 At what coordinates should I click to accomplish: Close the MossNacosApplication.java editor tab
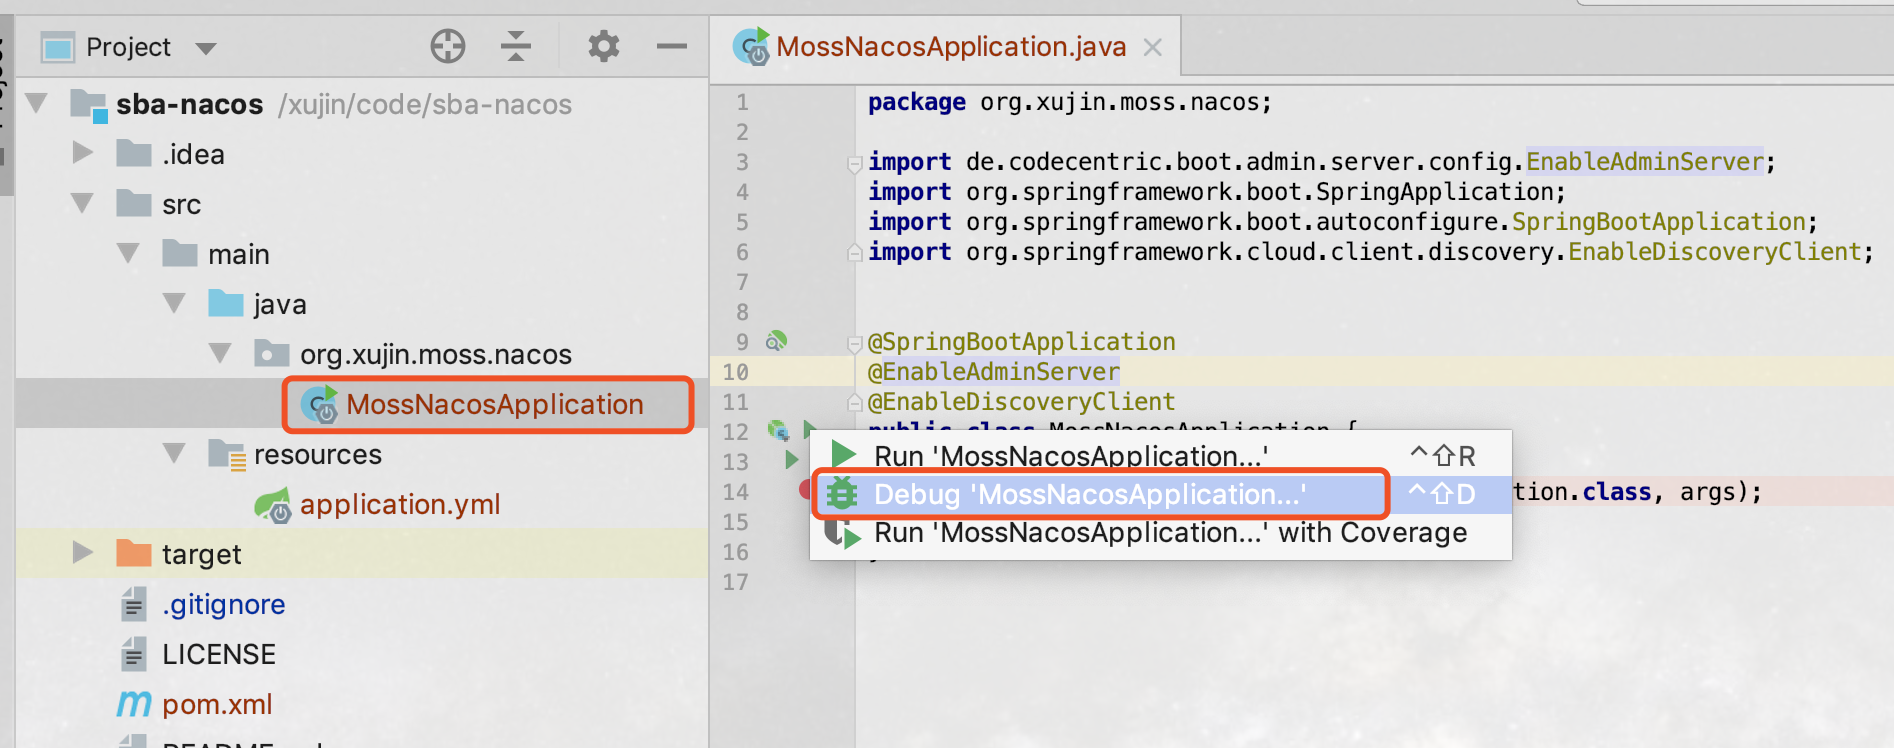[x=1153, y=47]
